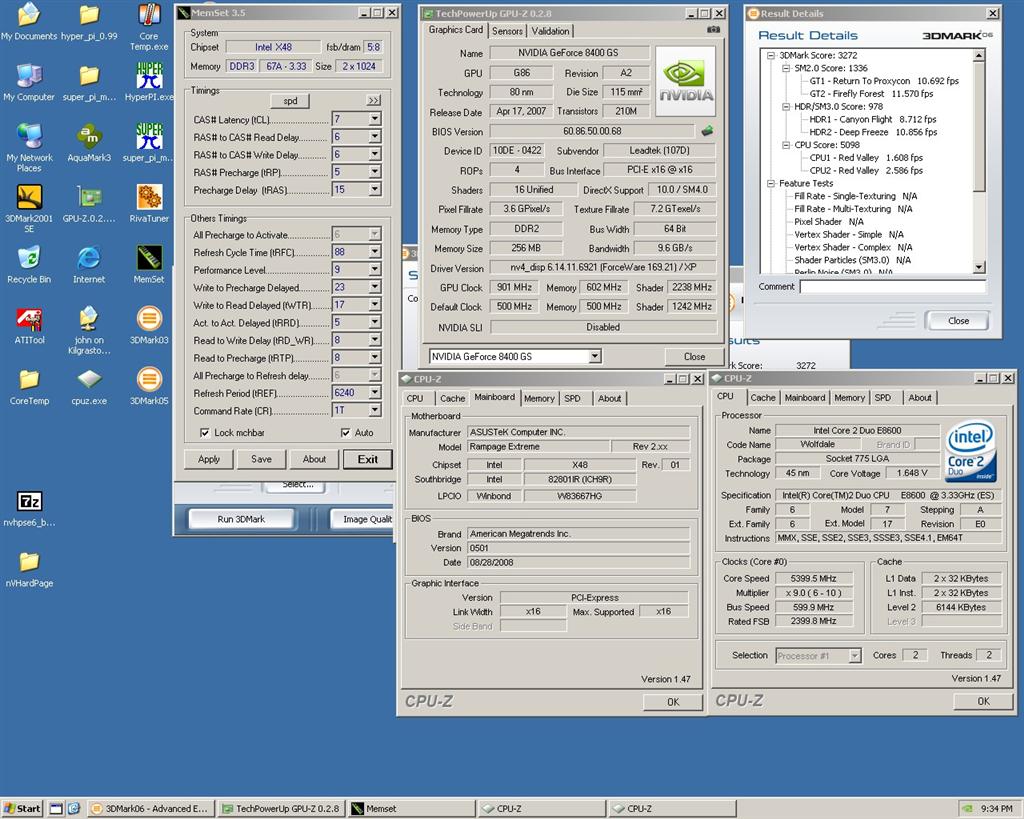Click the Comment field in Result Details

pos(892,287)
